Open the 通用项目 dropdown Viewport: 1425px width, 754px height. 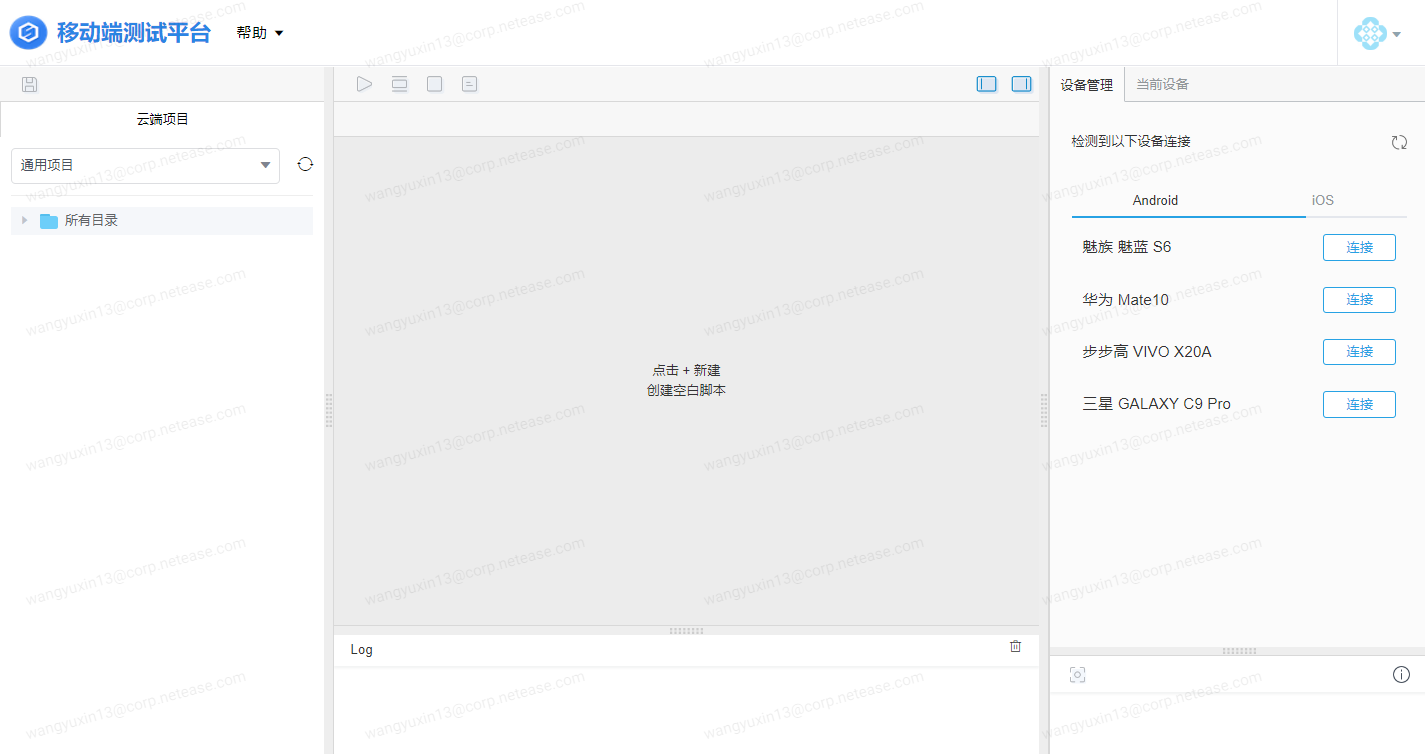(x=145, y=165)
